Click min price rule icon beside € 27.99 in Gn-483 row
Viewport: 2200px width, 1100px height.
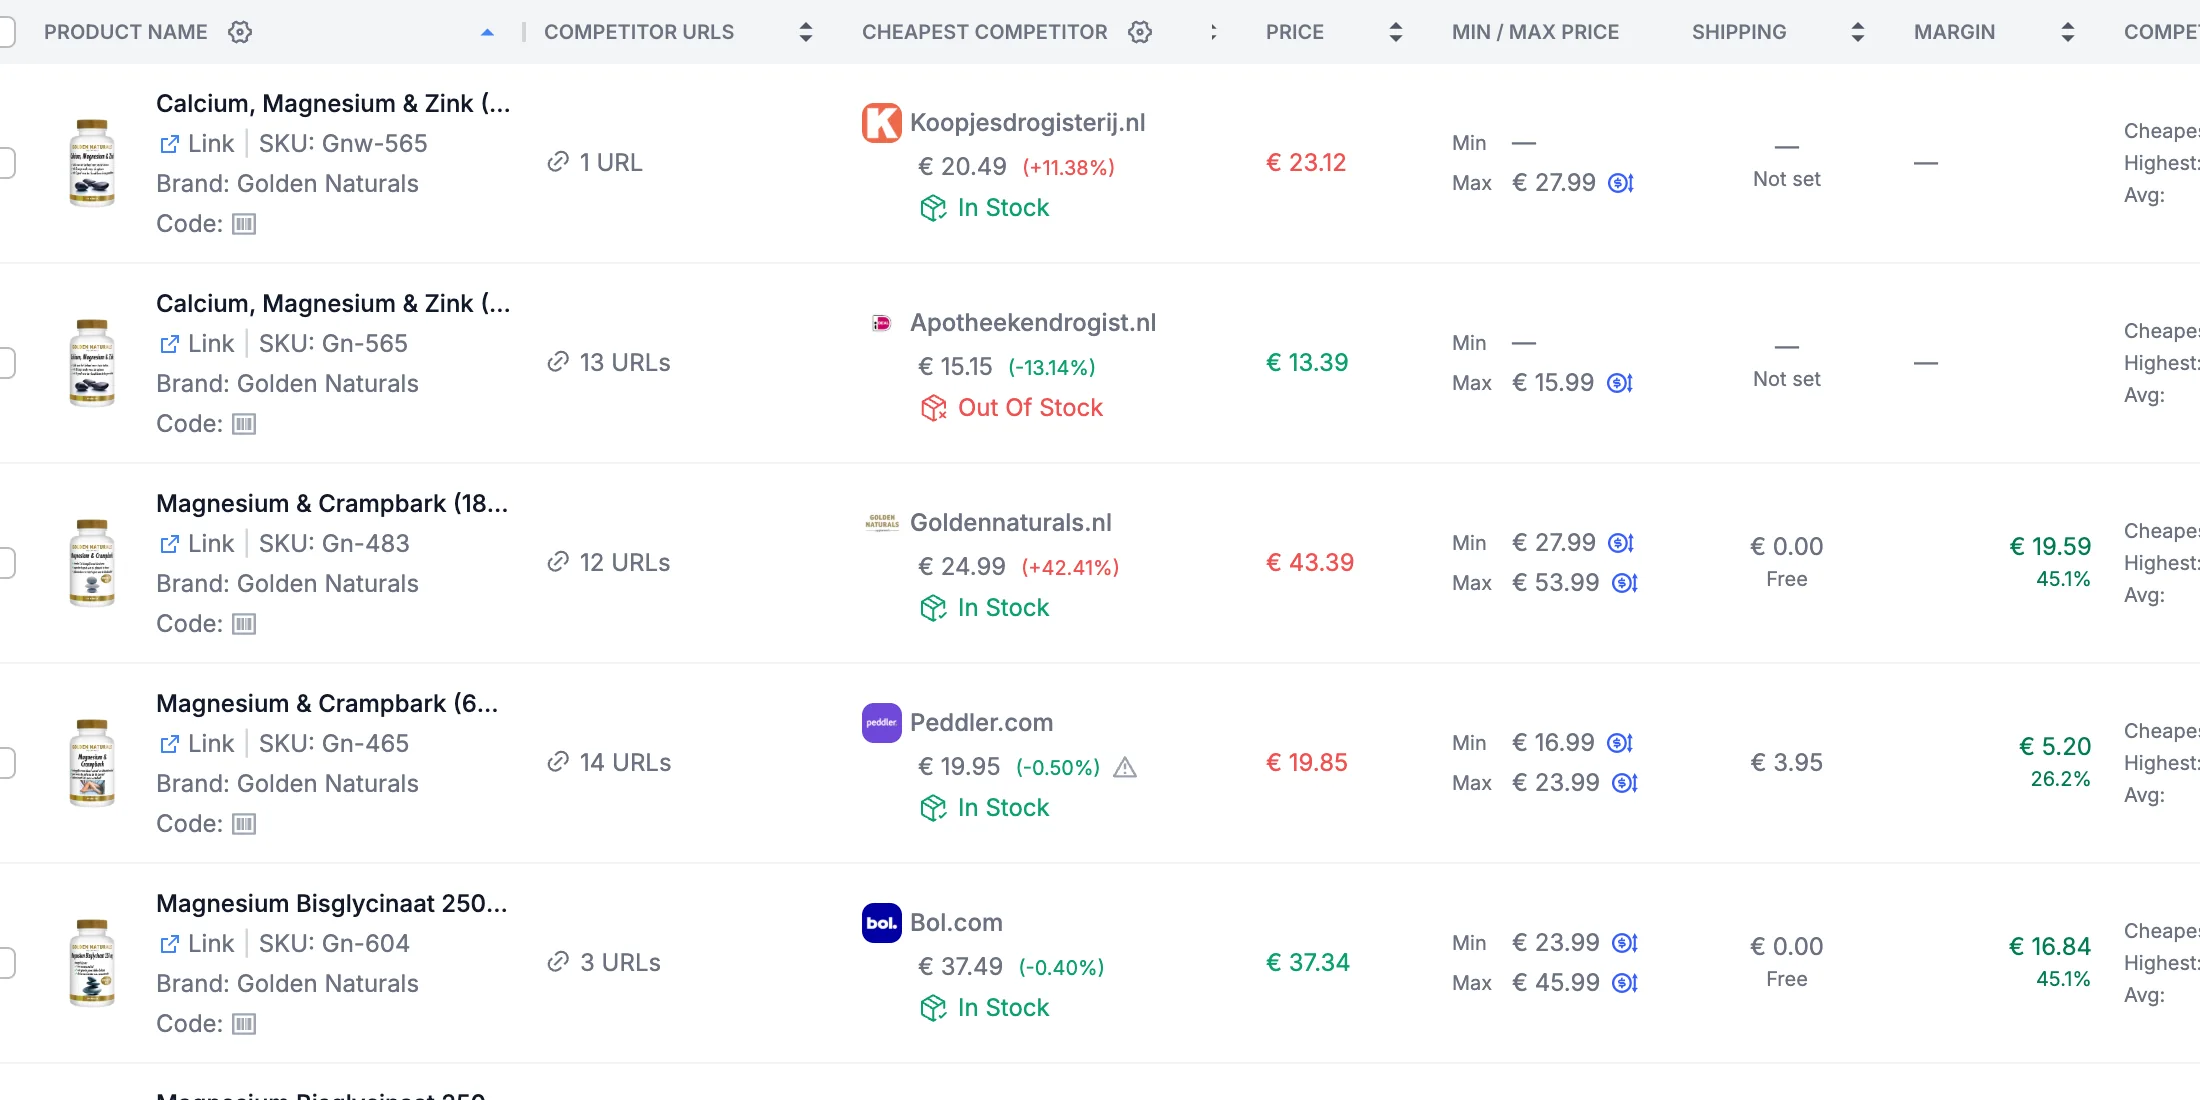pyautogui.click(x=1621, y=543)
